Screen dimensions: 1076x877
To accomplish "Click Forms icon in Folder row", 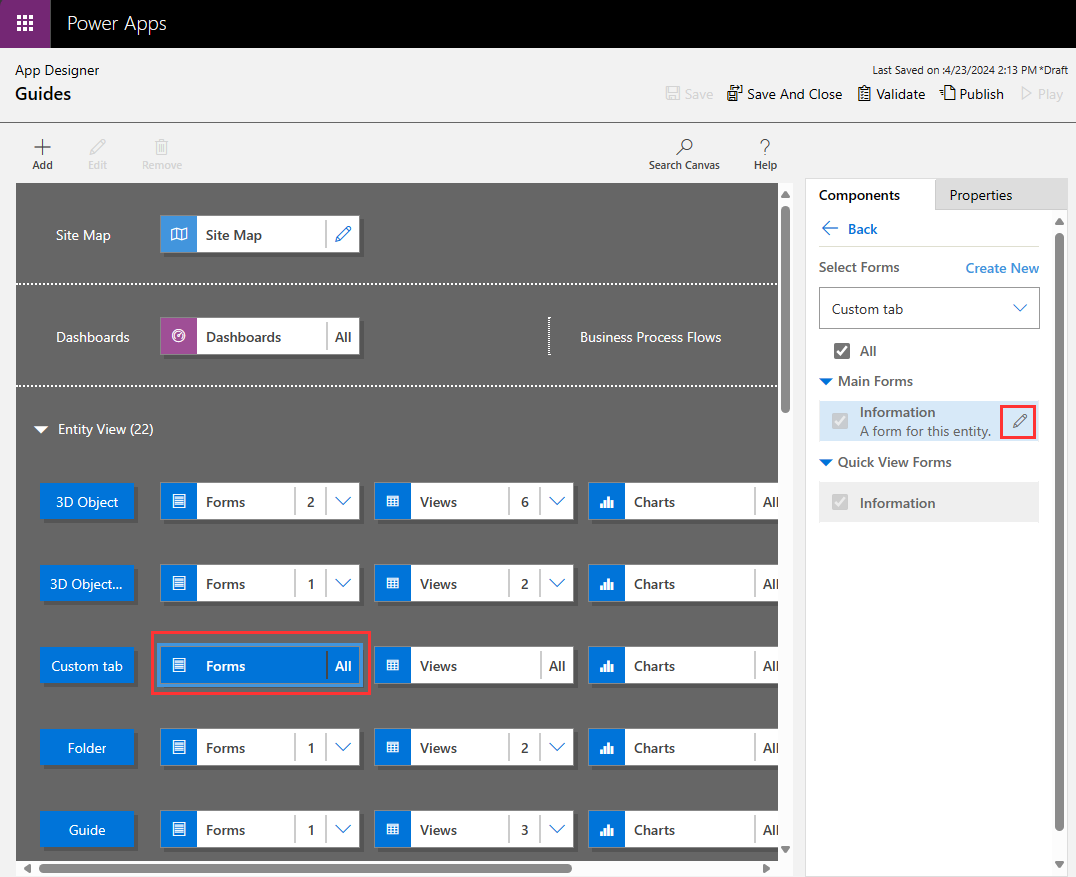I will coord(179,747).
